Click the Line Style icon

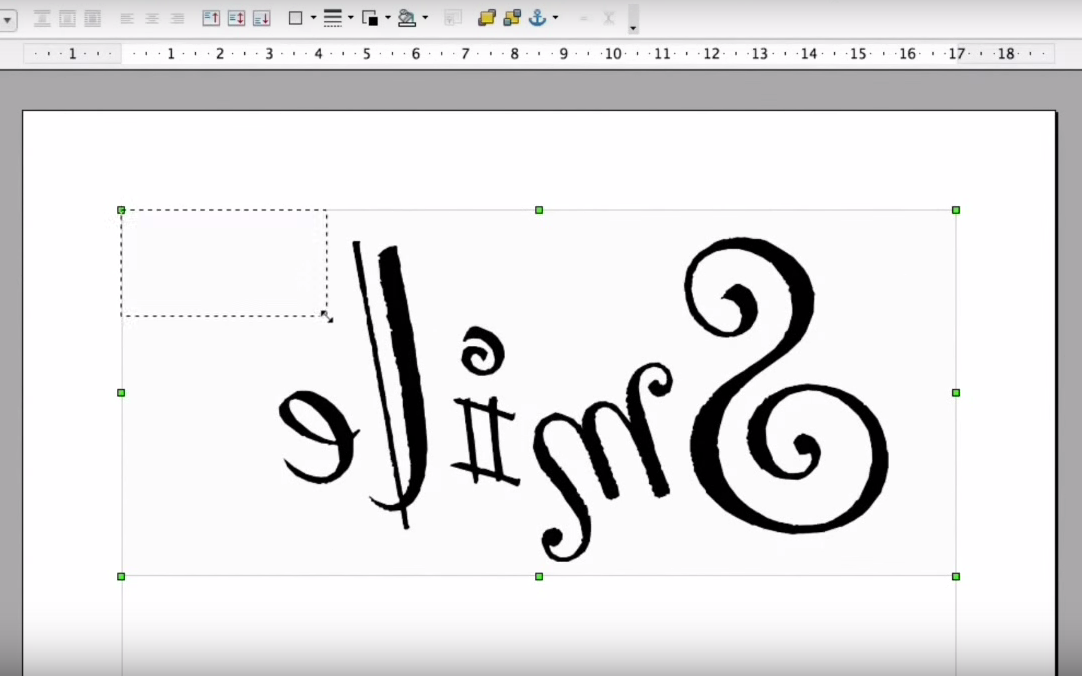334,17
